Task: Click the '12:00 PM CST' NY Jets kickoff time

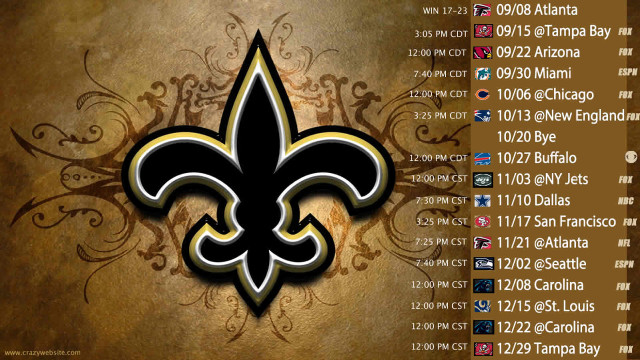Action: point(439,179)
